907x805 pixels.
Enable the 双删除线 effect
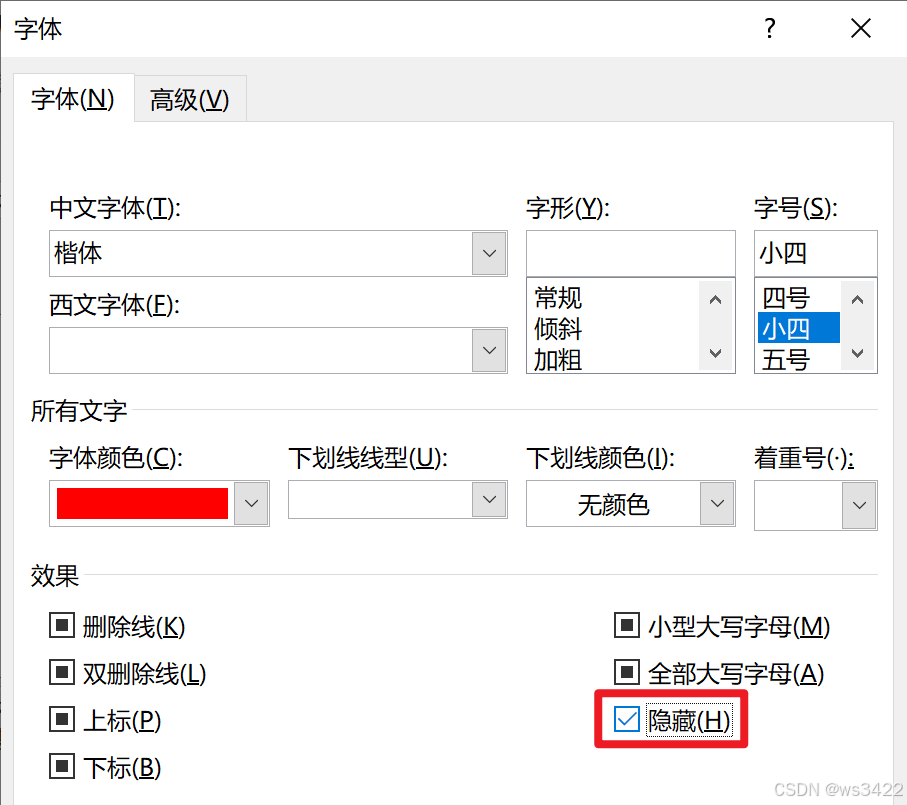(62, 672)
